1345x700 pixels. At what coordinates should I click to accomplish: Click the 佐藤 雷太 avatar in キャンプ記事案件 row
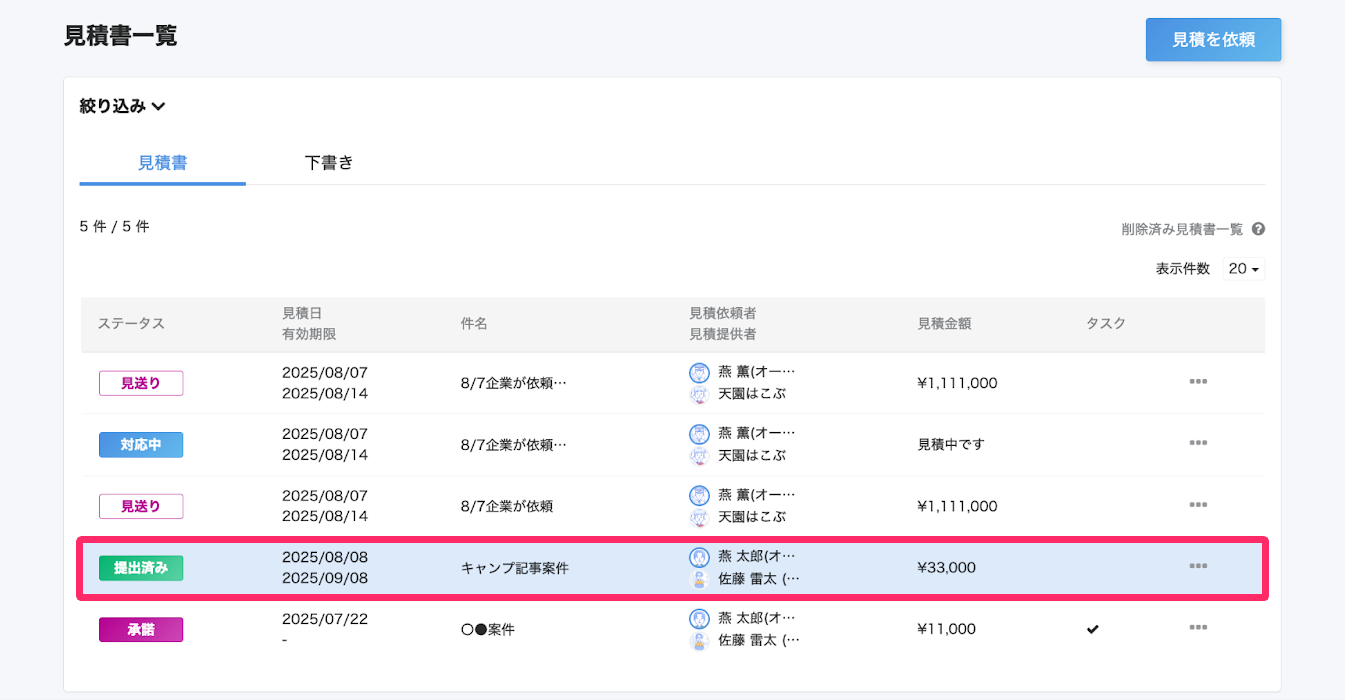699,579
